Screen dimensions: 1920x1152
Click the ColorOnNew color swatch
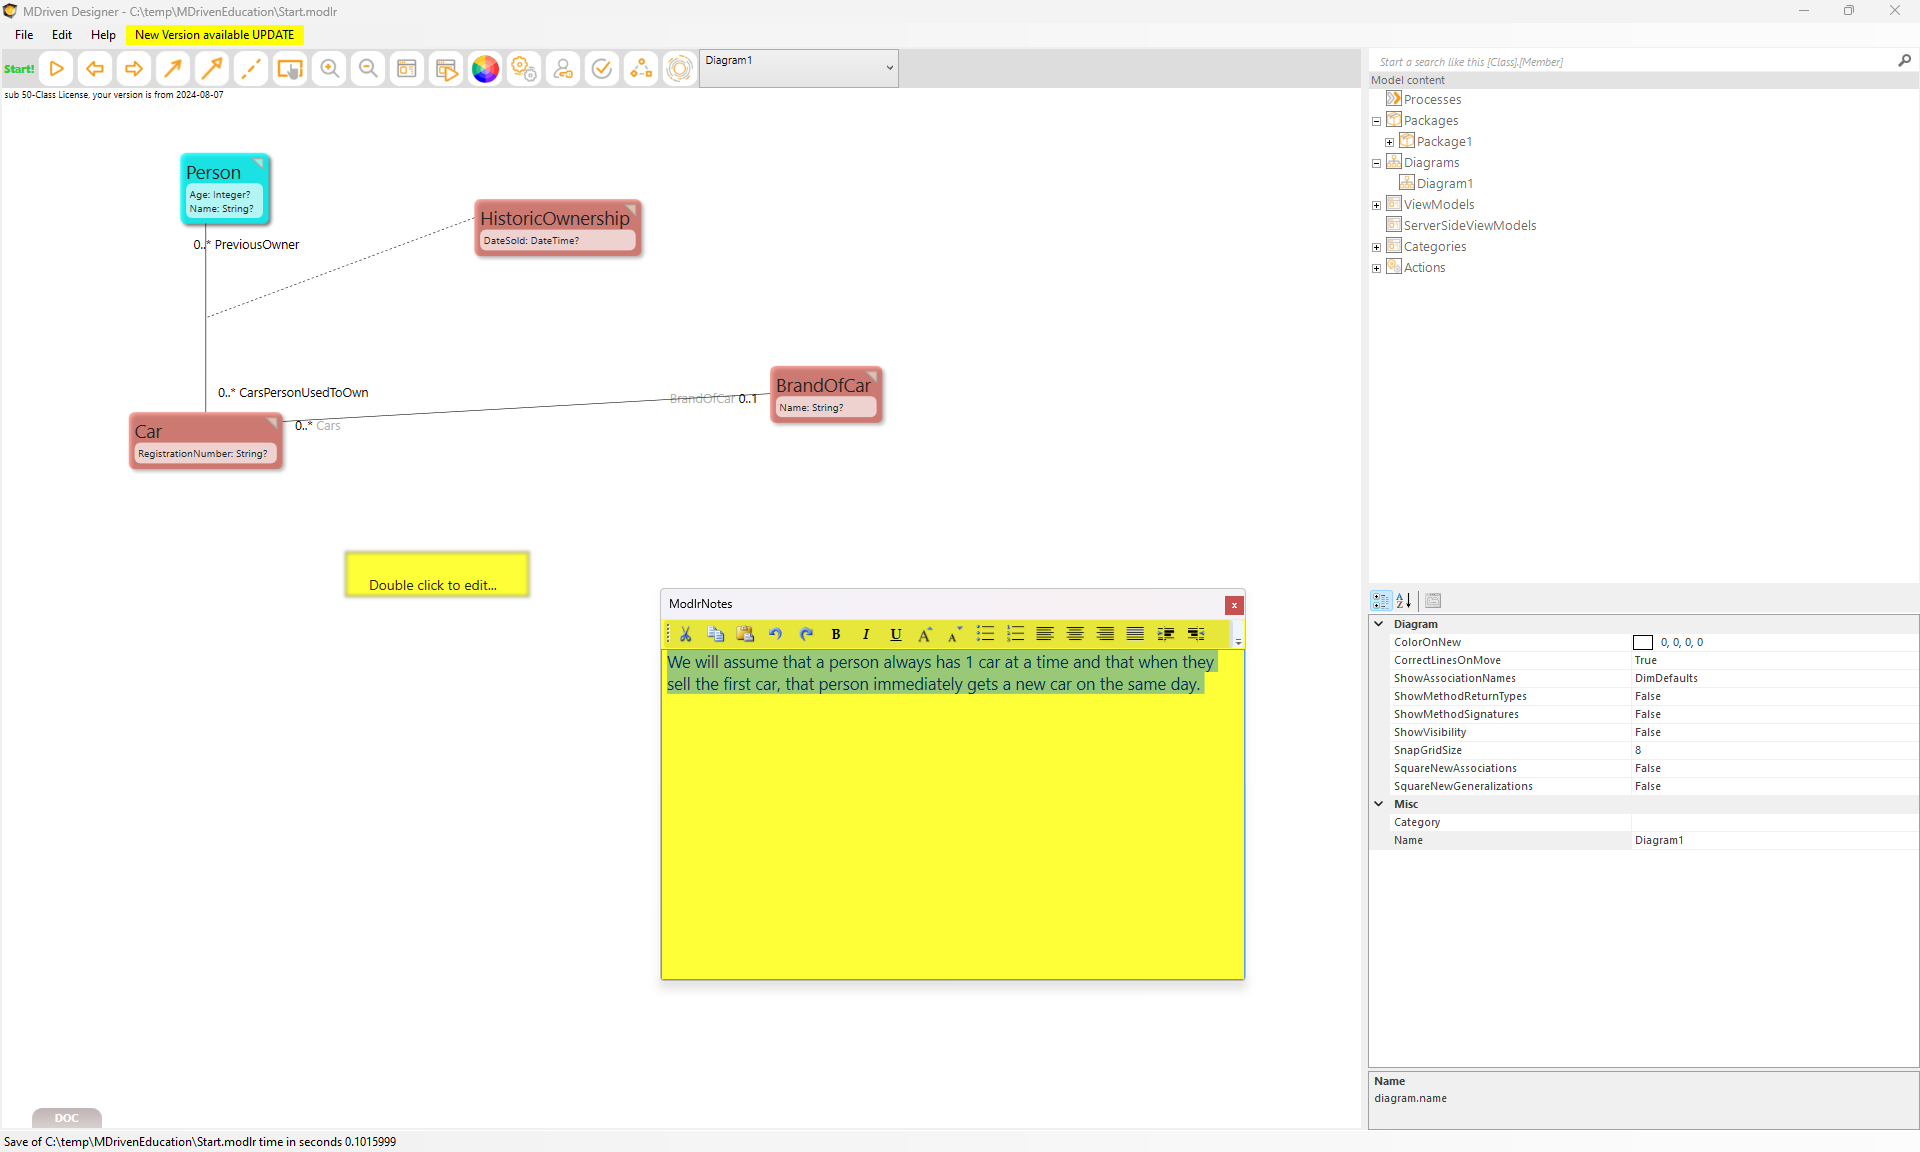(1642, 643)
